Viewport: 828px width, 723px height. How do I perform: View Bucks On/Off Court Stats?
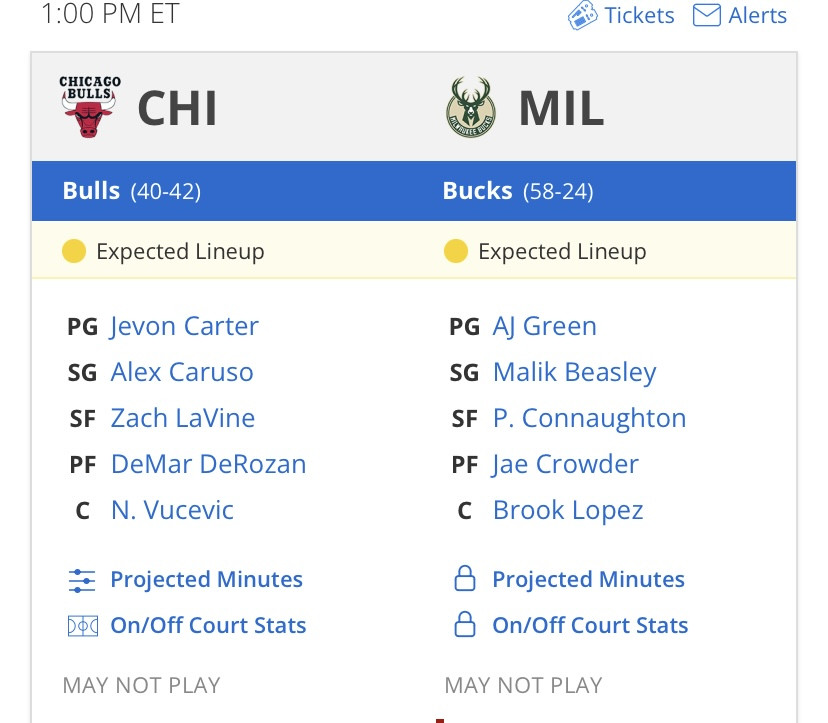(x=590, y=625)
